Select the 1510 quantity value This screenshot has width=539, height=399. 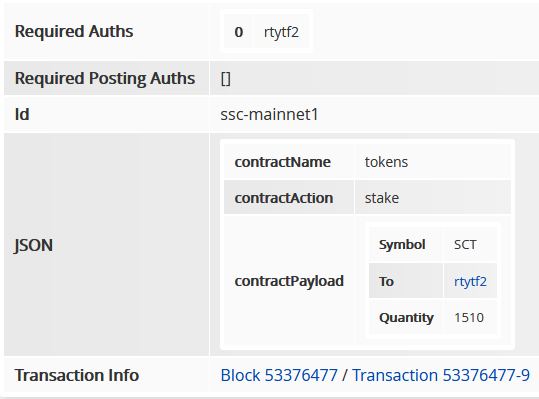pos(469,318)
